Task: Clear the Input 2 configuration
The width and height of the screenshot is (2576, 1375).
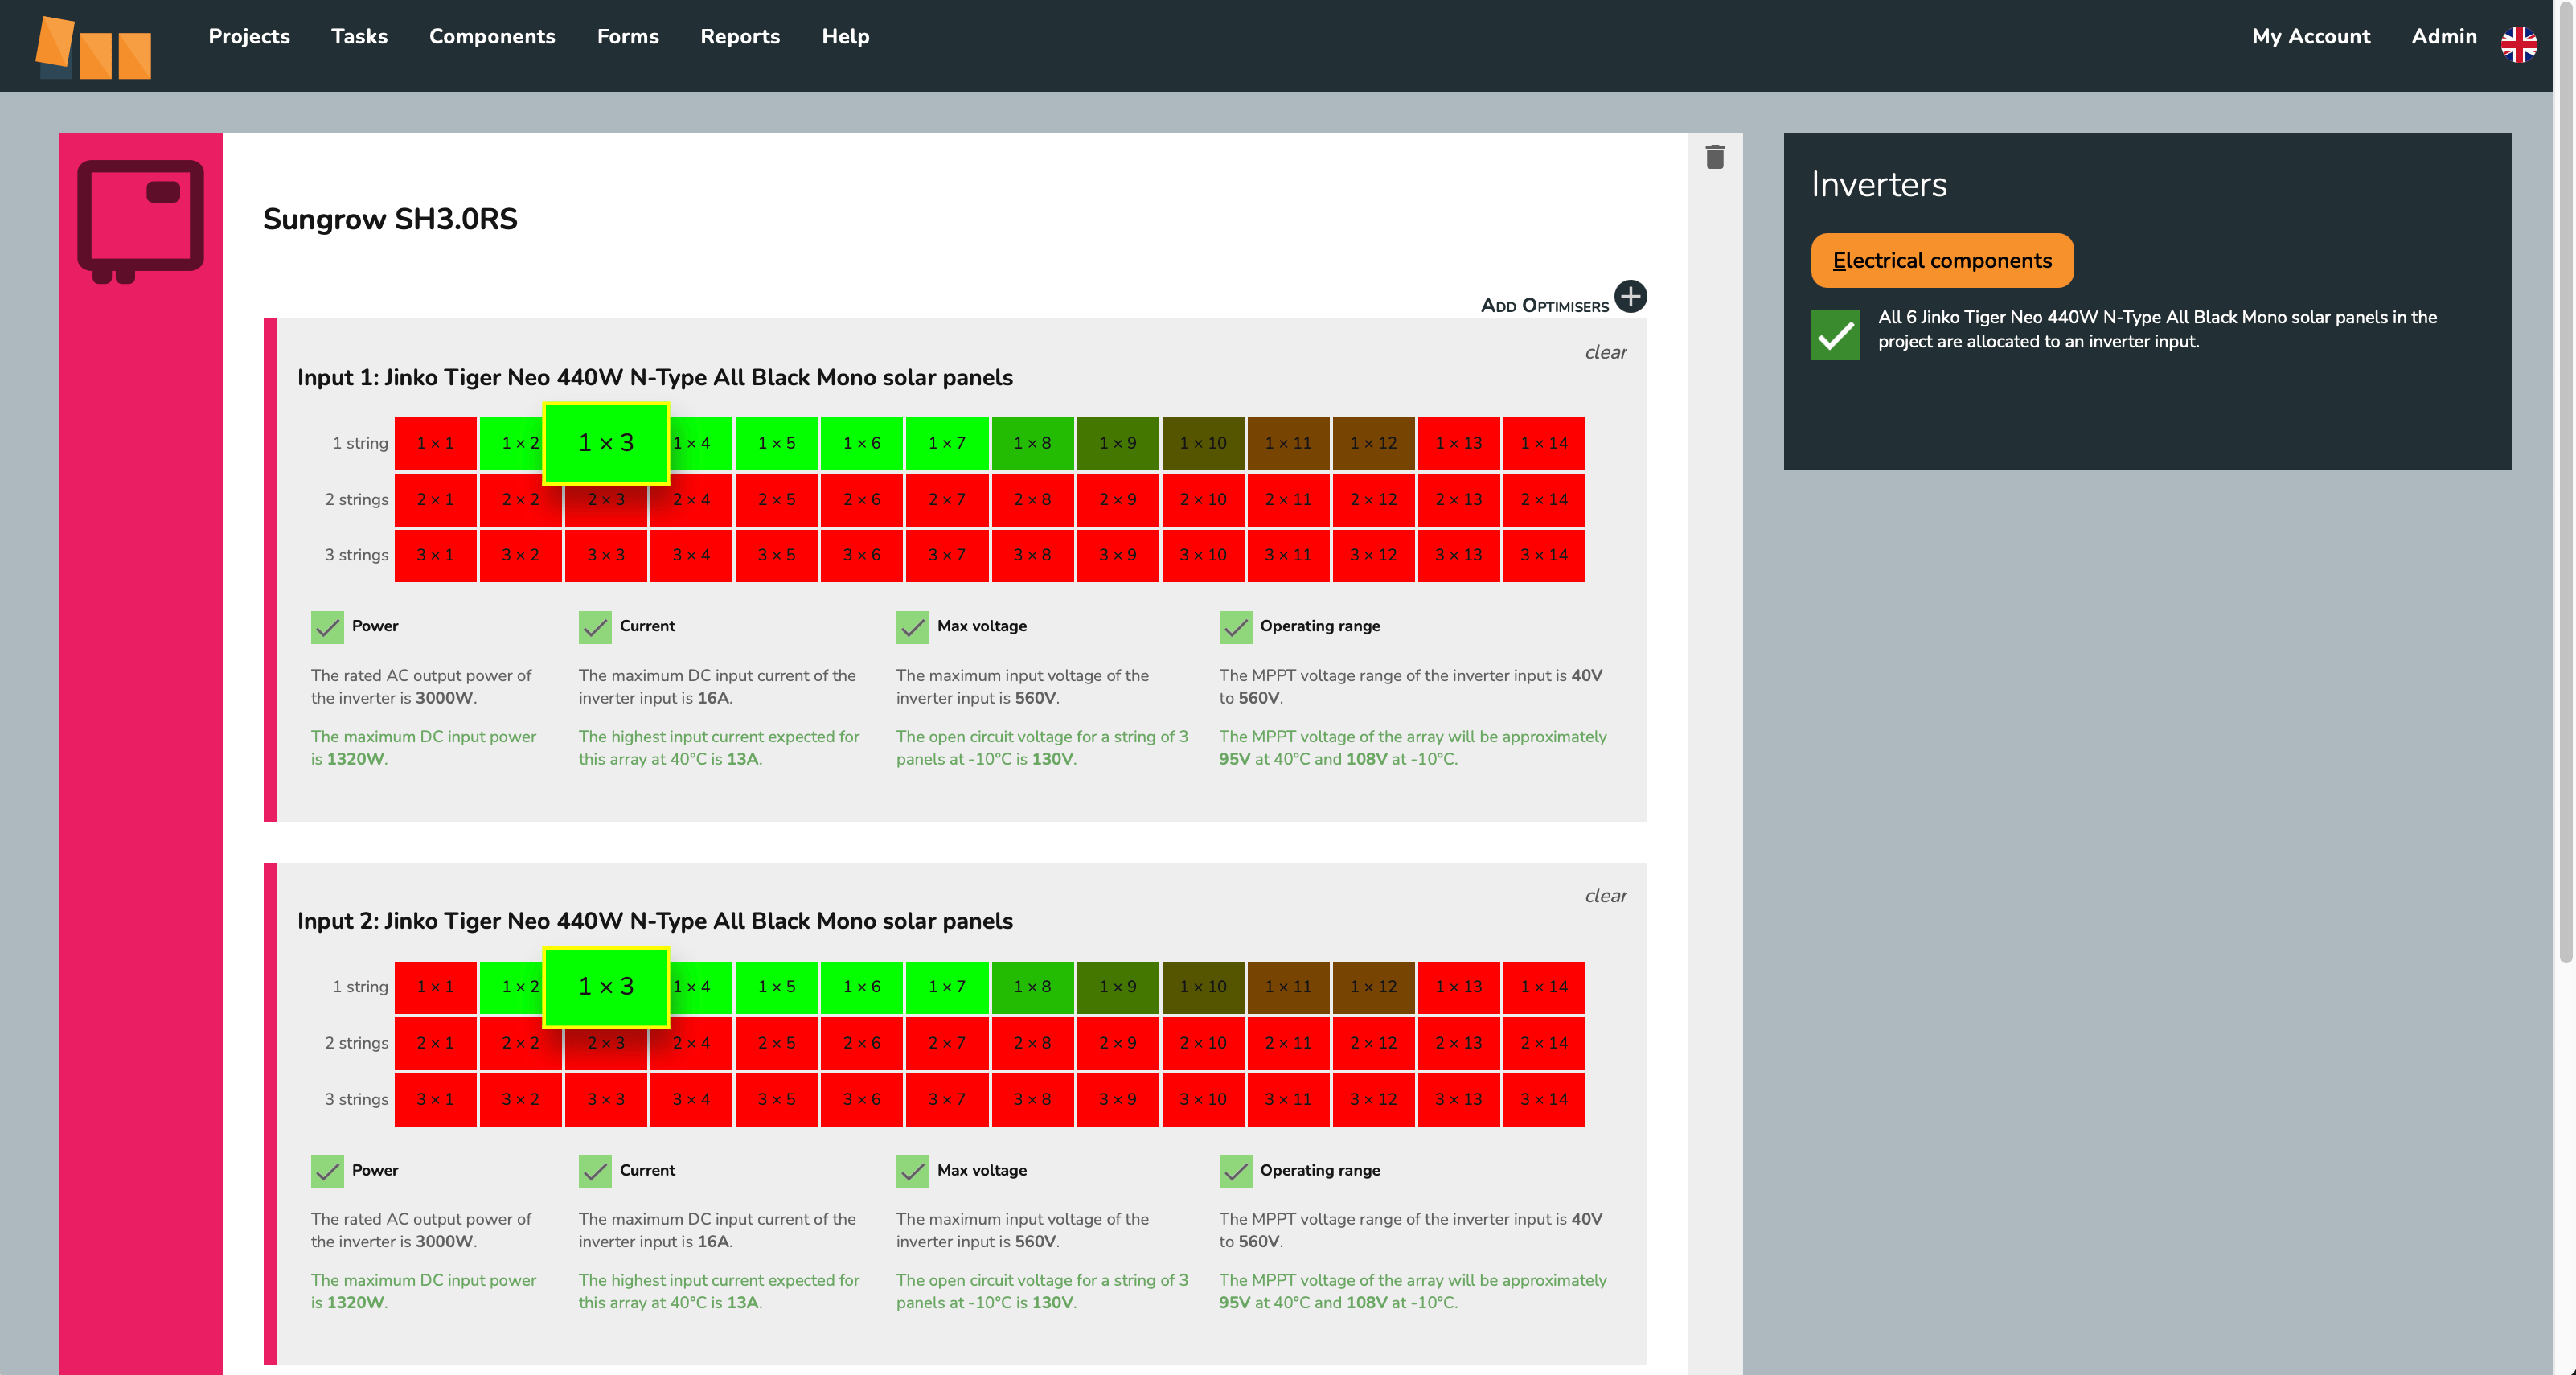Action: 1605,895
